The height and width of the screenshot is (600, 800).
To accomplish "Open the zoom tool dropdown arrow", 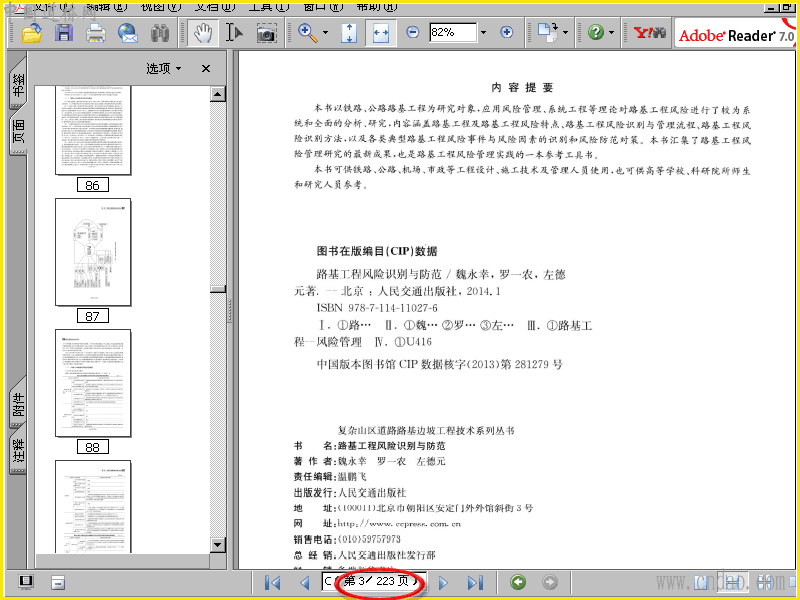I will point(326,33).
